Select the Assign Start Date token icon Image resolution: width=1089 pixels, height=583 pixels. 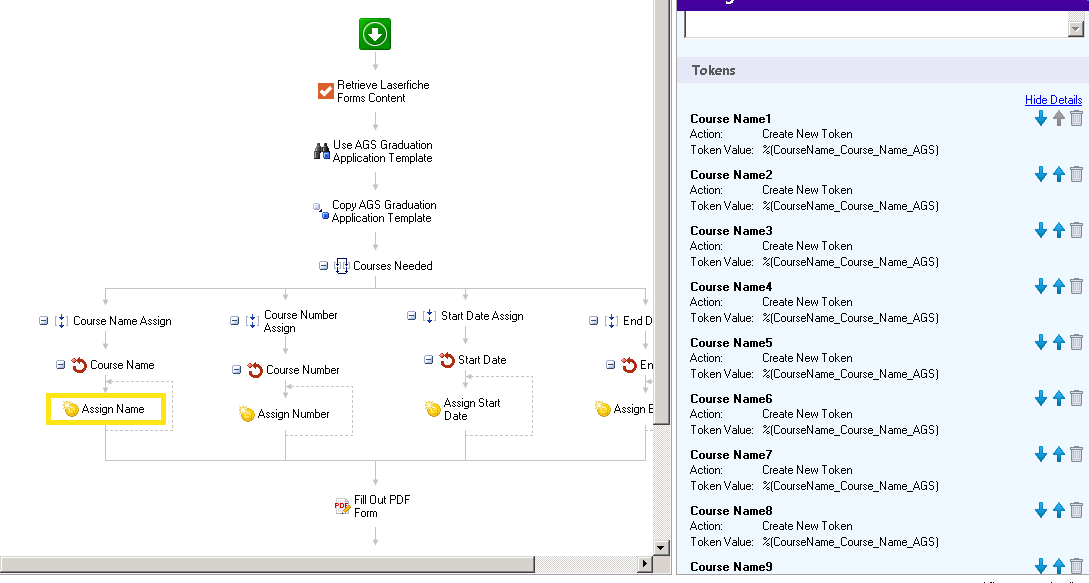433,409
